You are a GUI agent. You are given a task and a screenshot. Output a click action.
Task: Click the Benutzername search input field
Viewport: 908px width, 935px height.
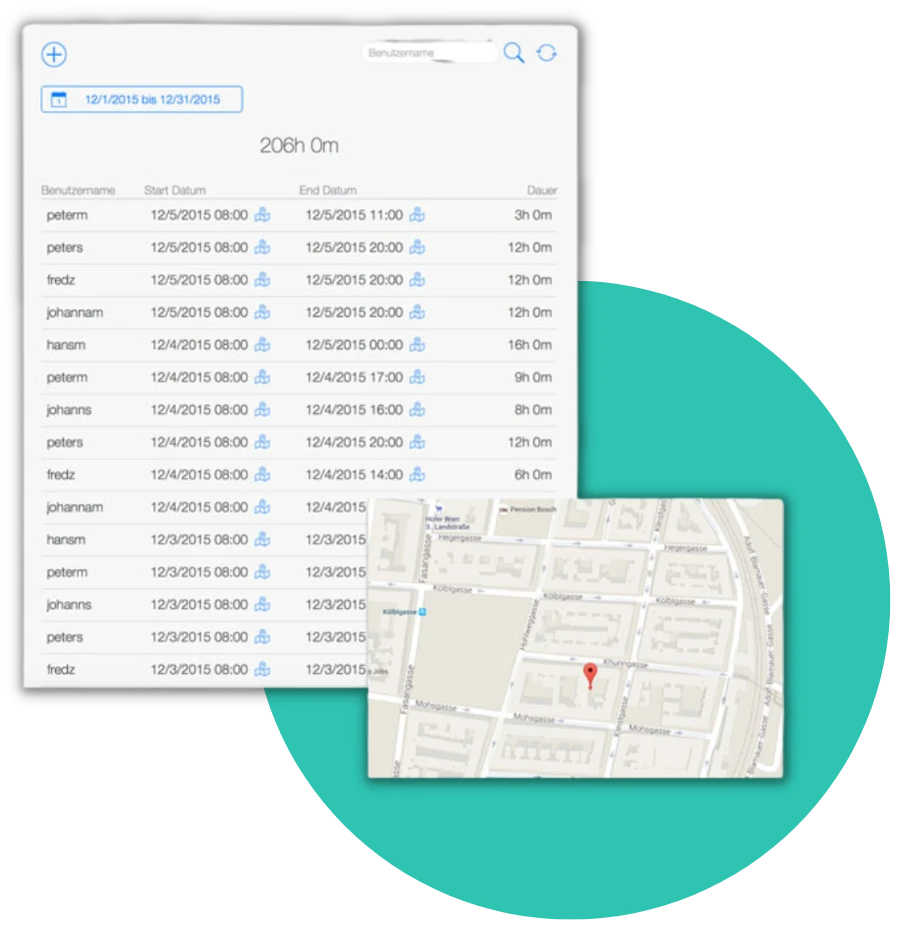point(430,53)
